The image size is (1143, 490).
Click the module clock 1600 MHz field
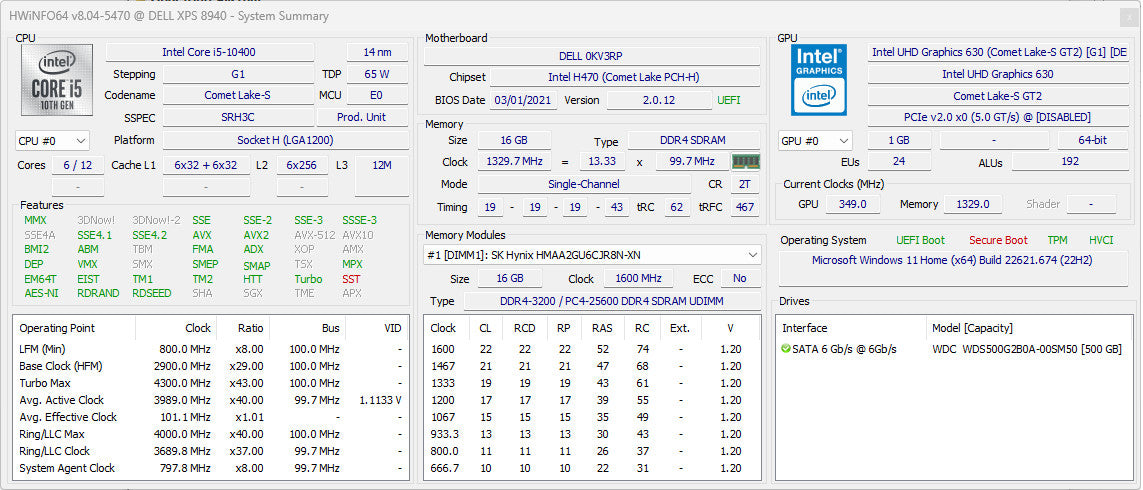tap(639, 279)
